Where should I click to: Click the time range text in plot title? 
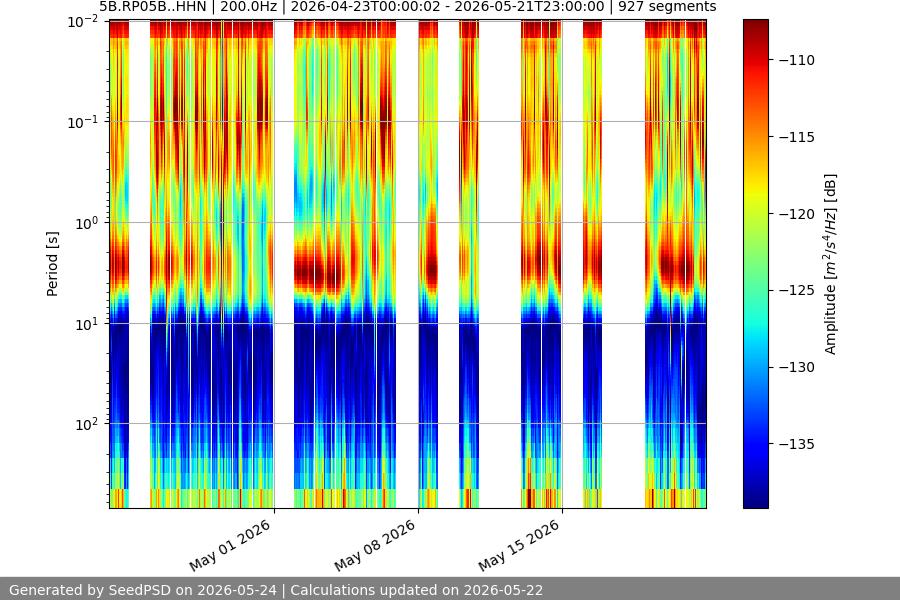pyautogui.click(x=448, y=7)
